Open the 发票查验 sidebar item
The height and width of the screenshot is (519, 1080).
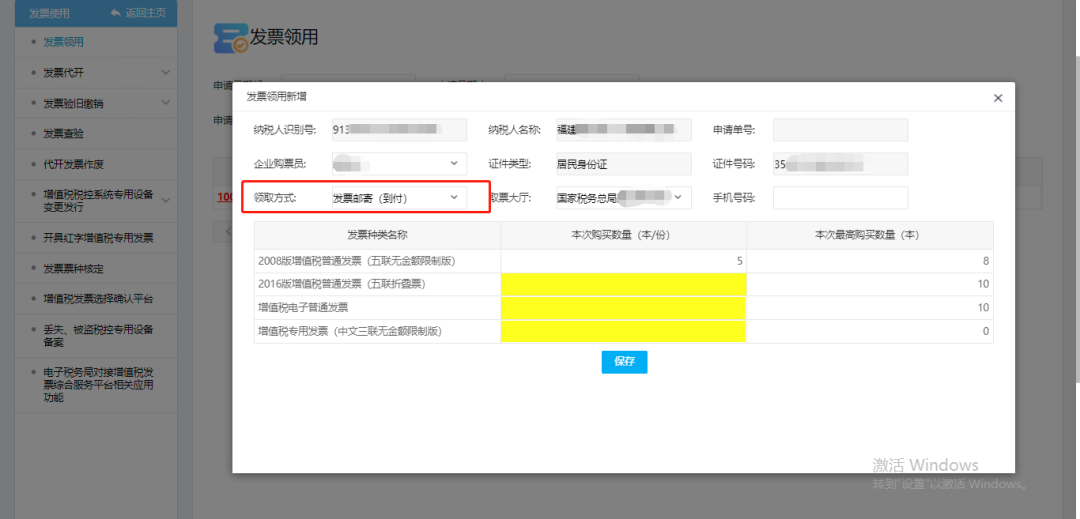63,134
